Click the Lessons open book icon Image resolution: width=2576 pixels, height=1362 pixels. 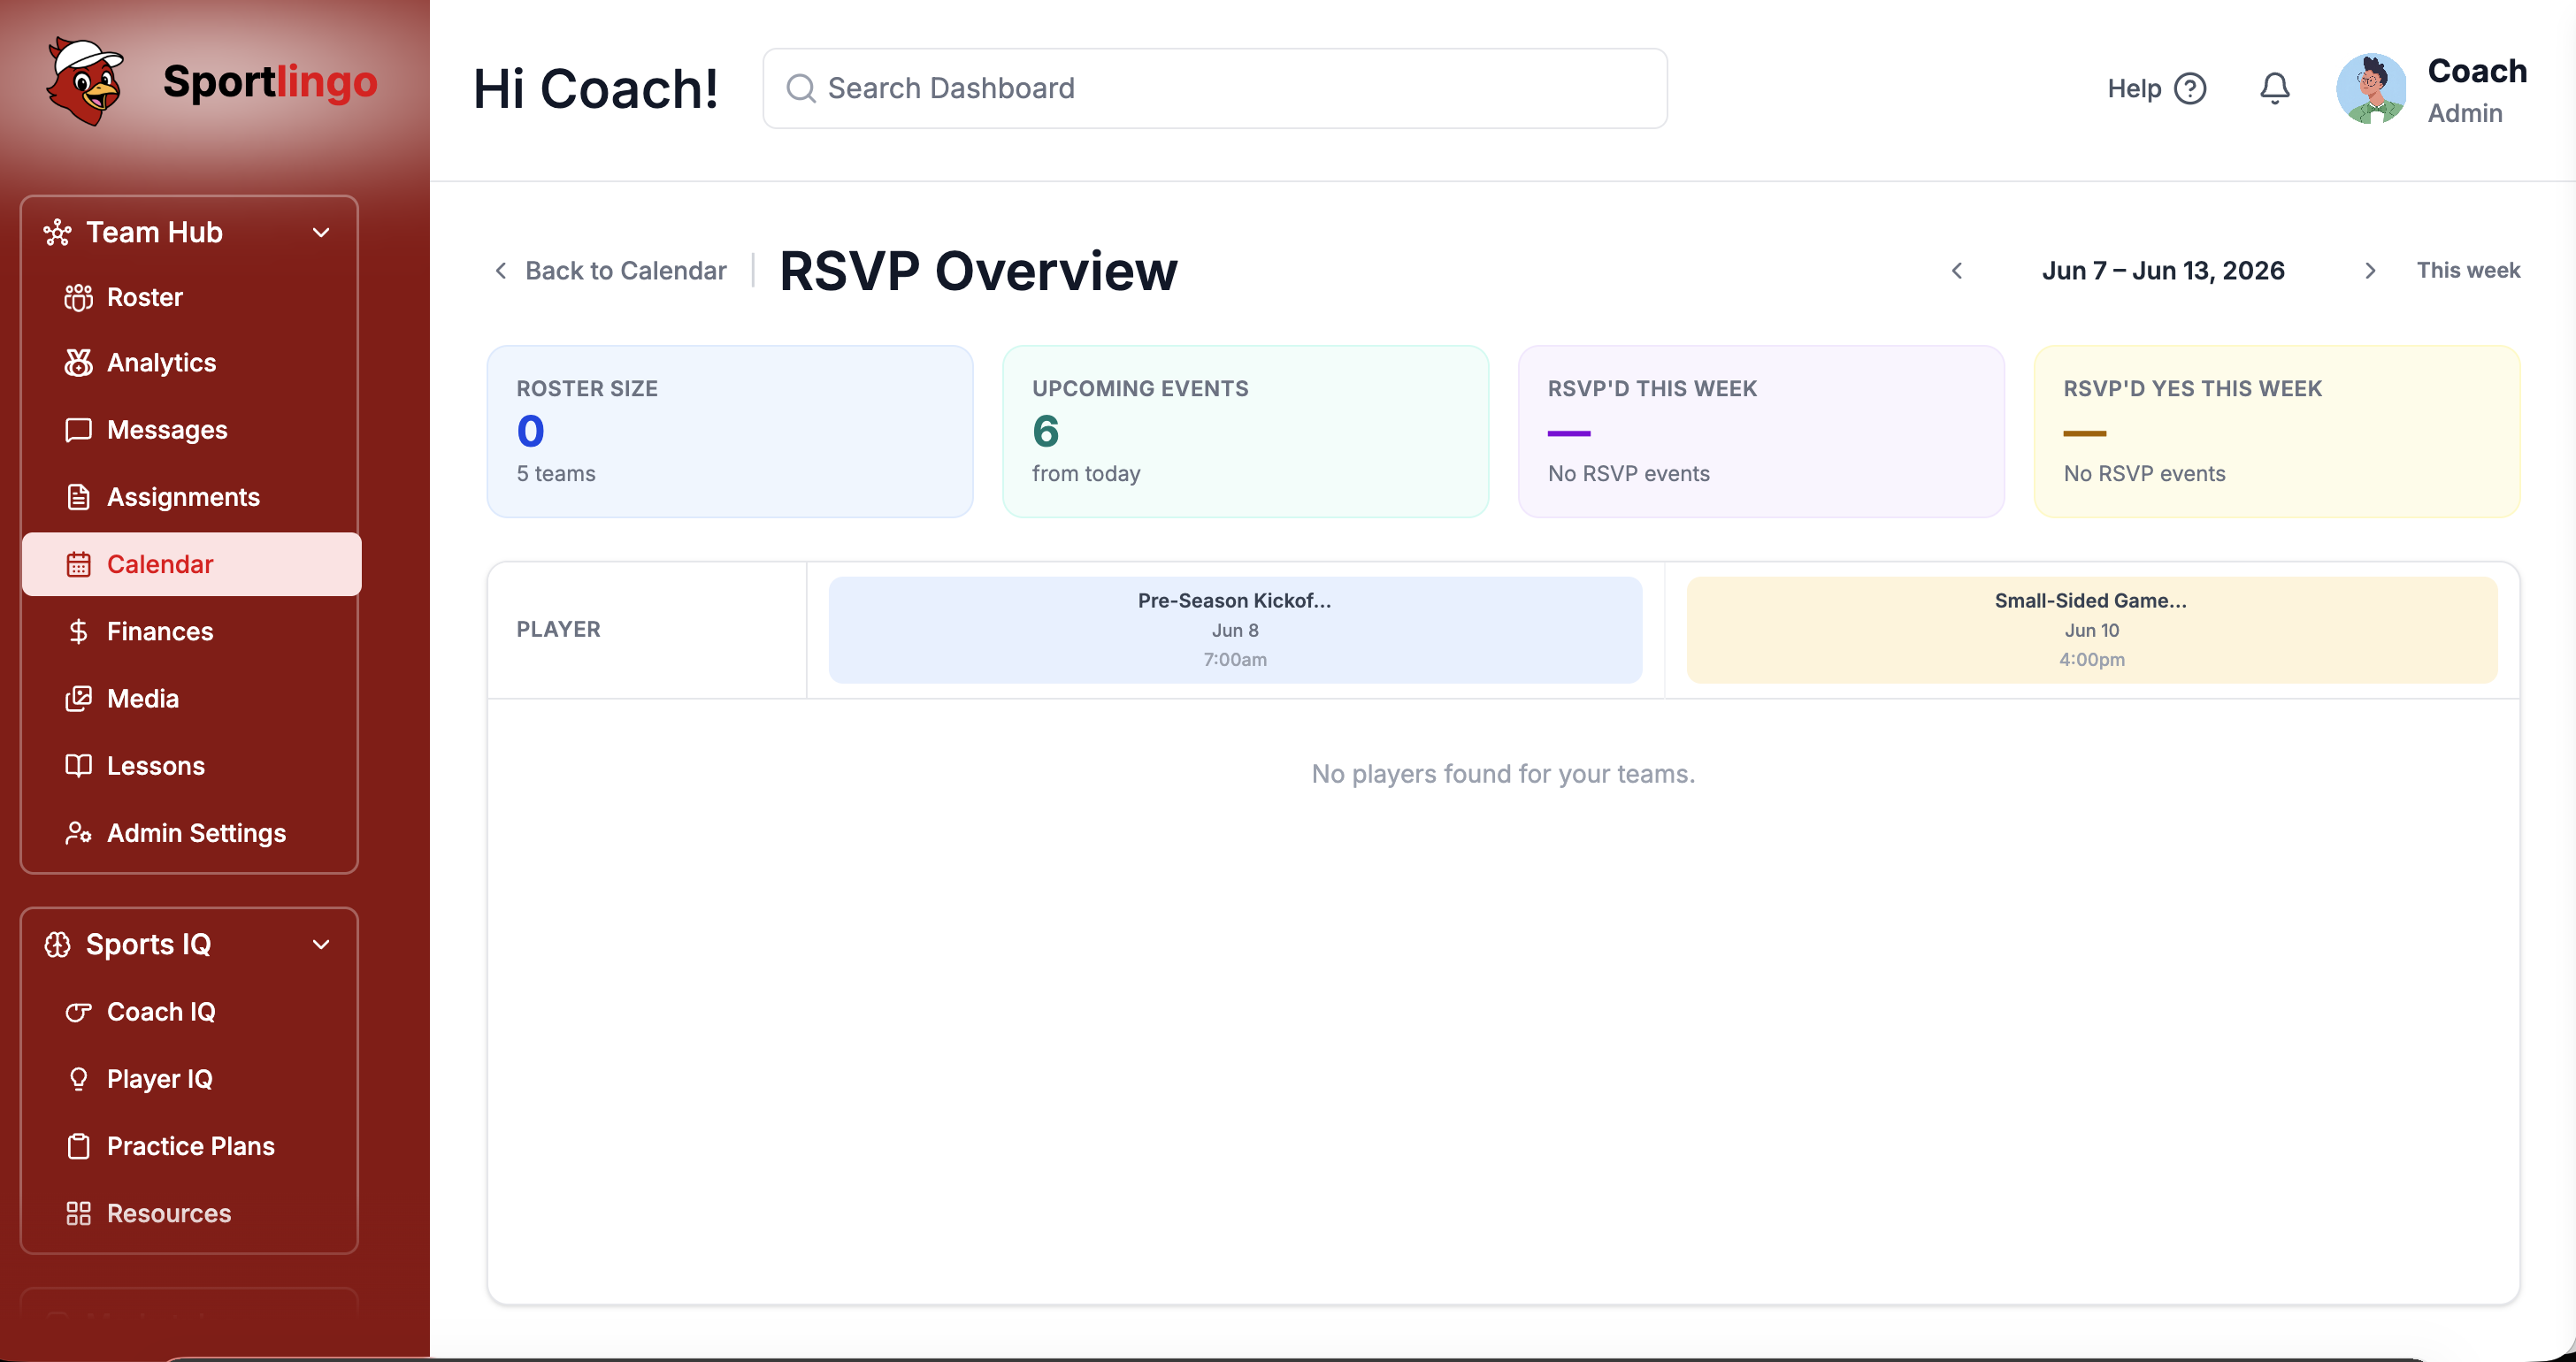[78, 765]
